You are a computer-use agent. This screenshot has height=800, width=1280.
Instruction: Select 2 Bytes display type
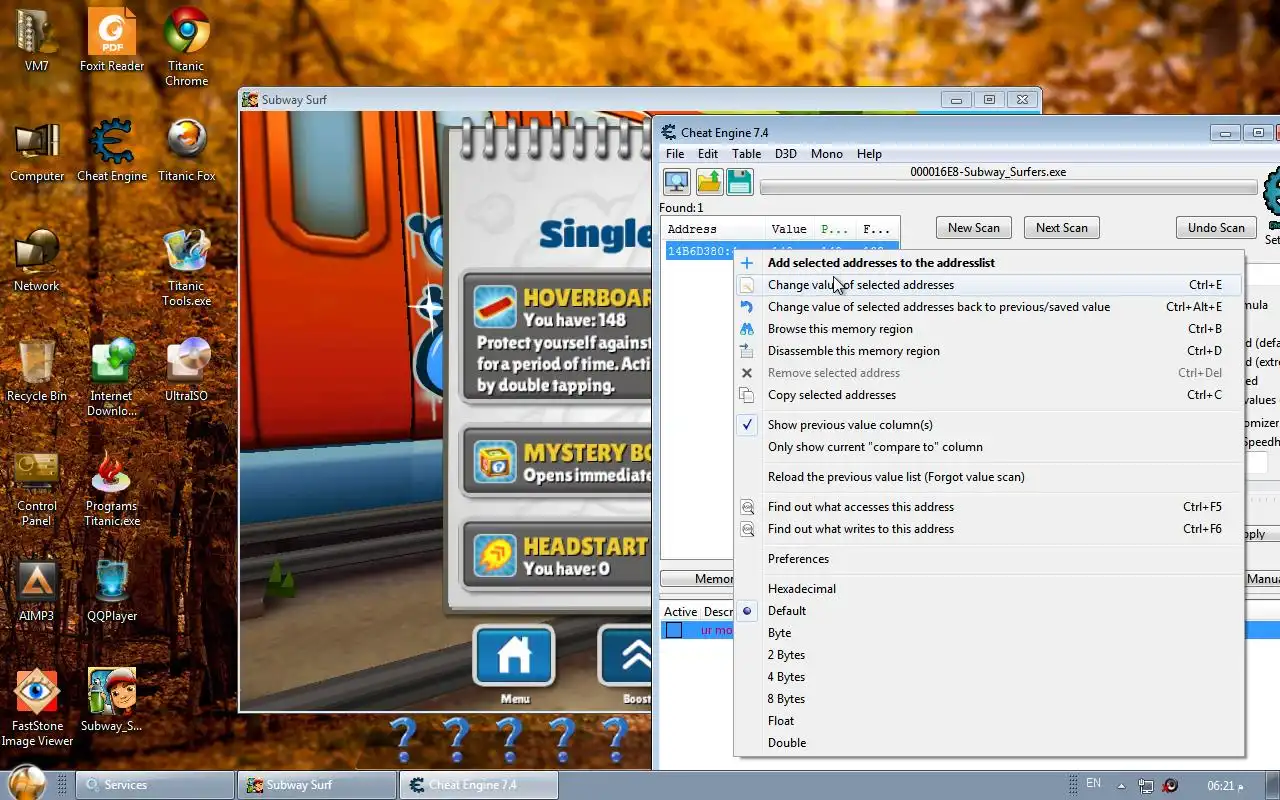pos(989,655)
